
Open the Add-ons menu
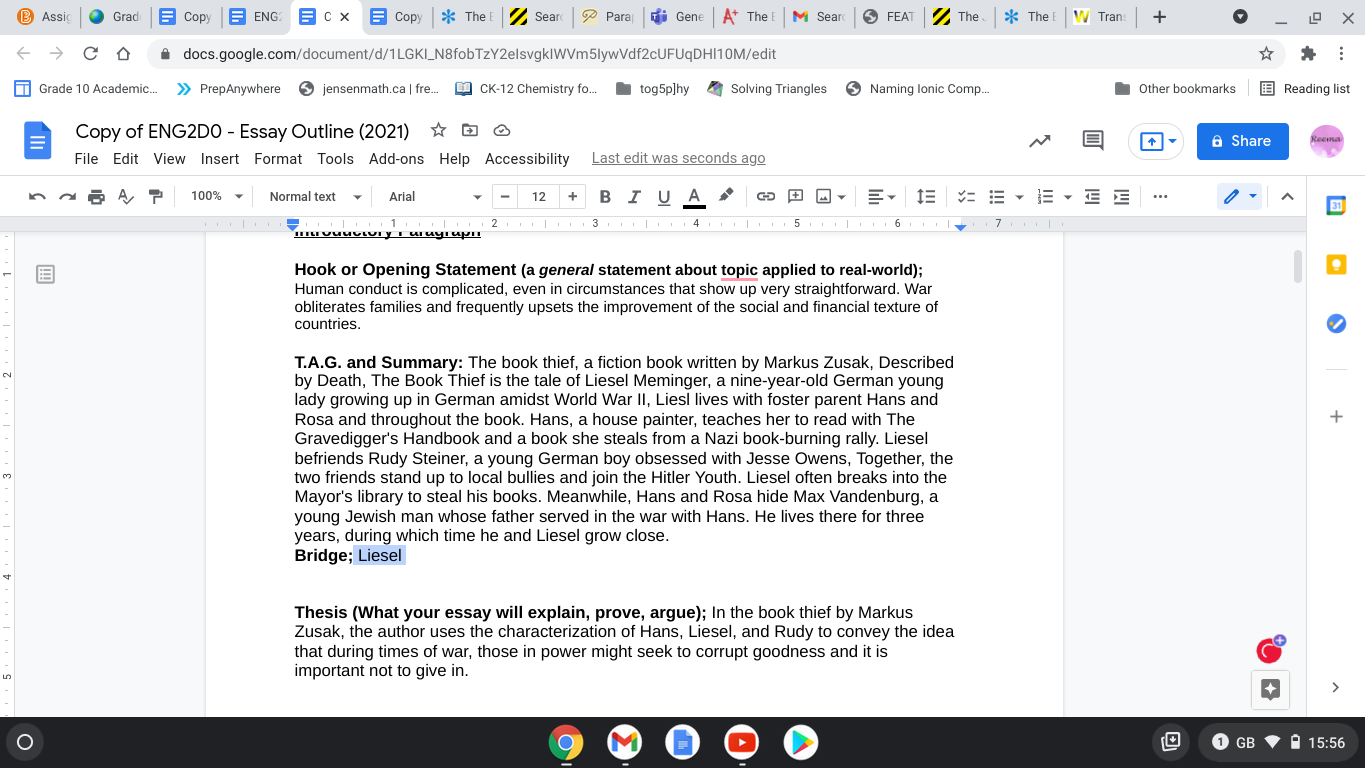(396, 159)
